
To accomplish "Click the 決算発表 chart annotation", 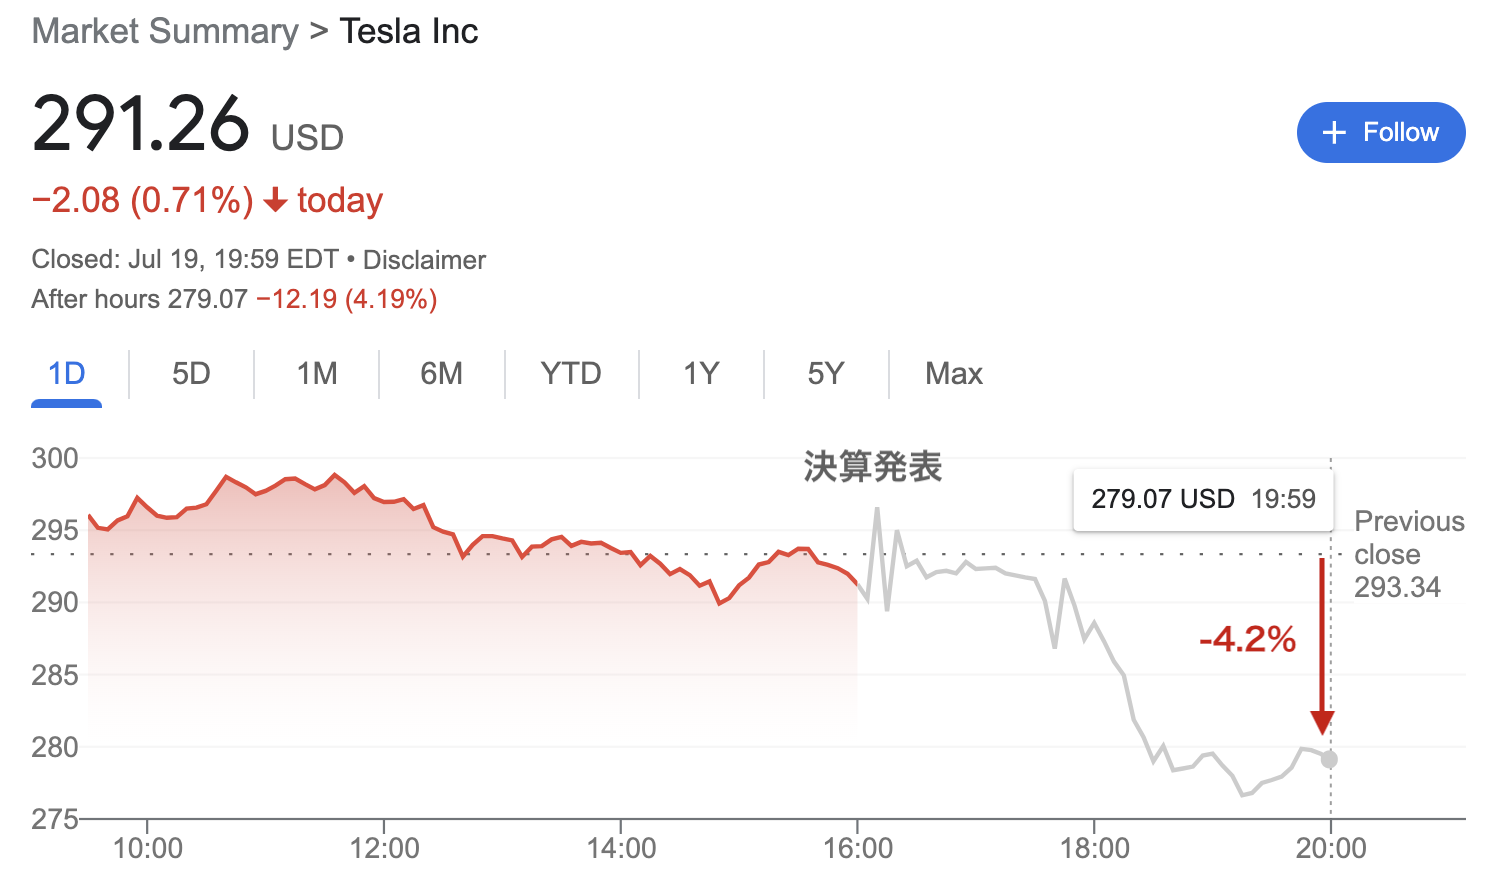I will click(872, 467).
